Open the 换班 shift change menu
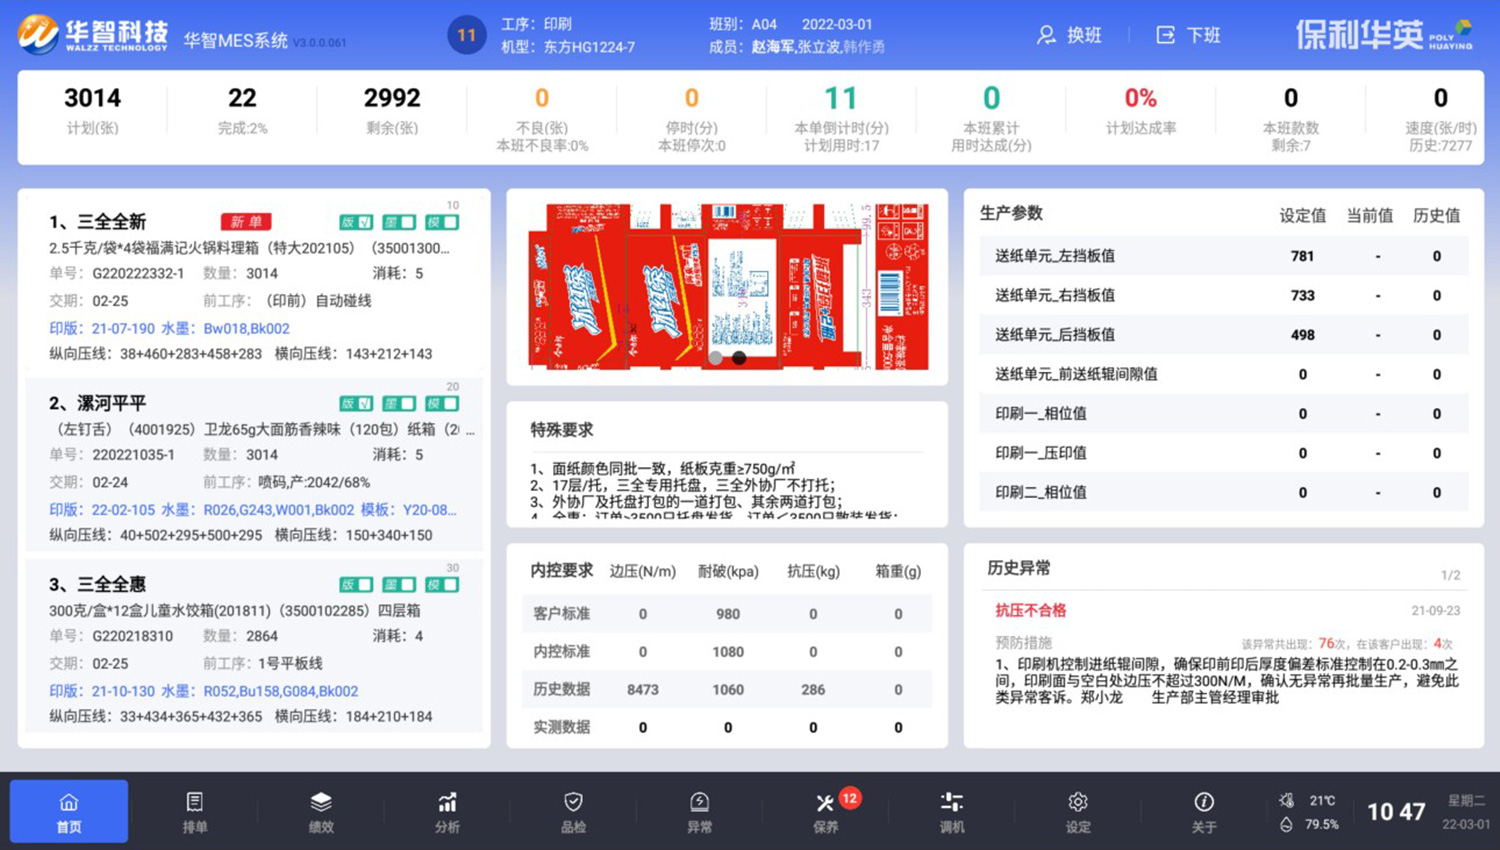 coord(1069,35)
